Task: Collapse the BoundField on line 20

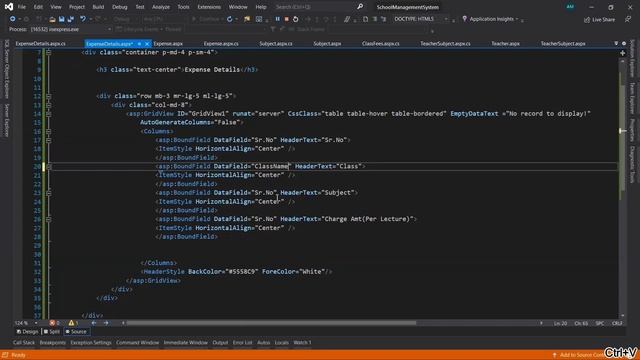Action: [49, 167]
